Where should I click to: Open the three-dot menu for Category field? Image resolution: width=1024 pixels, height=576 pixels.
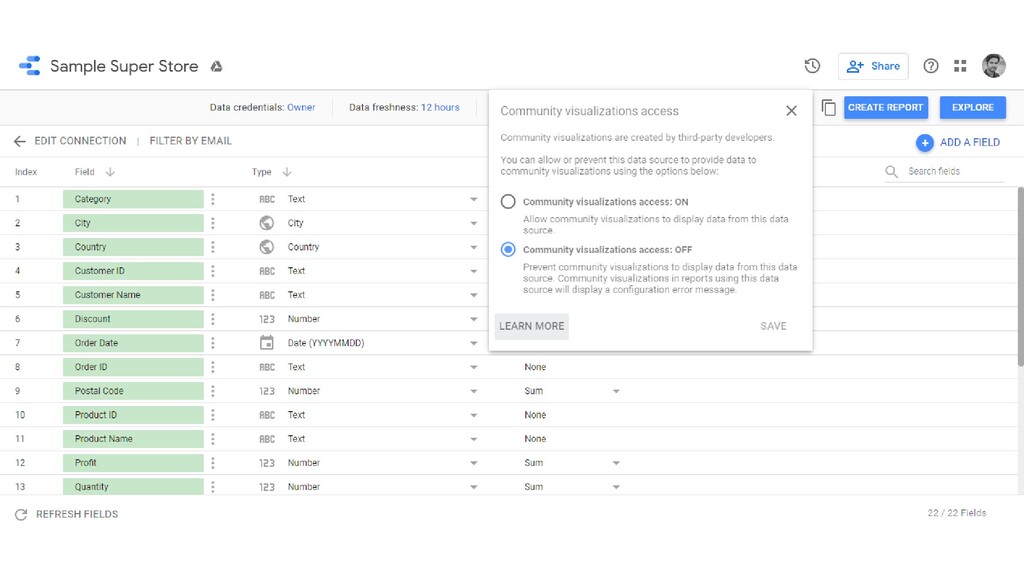point(213,199)
